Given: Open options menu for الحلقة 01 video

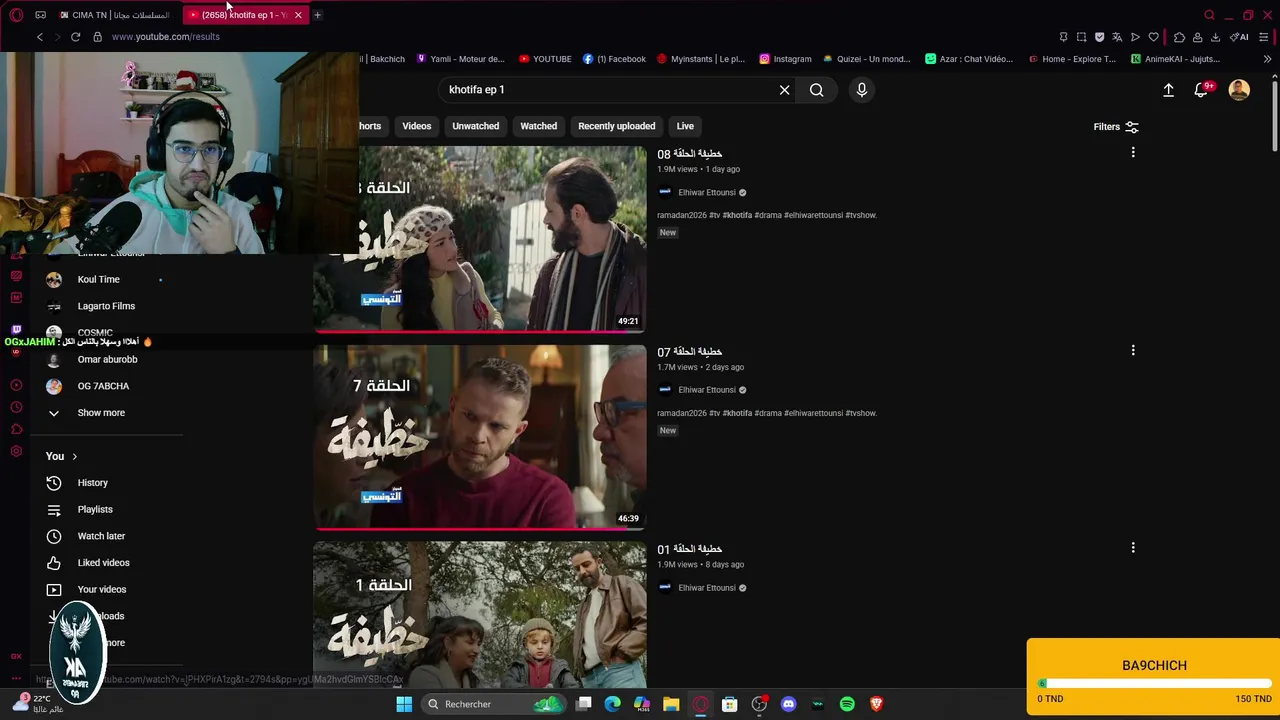Looking at the screenshot, I should pyautogui.click(x=1133, y=548).
